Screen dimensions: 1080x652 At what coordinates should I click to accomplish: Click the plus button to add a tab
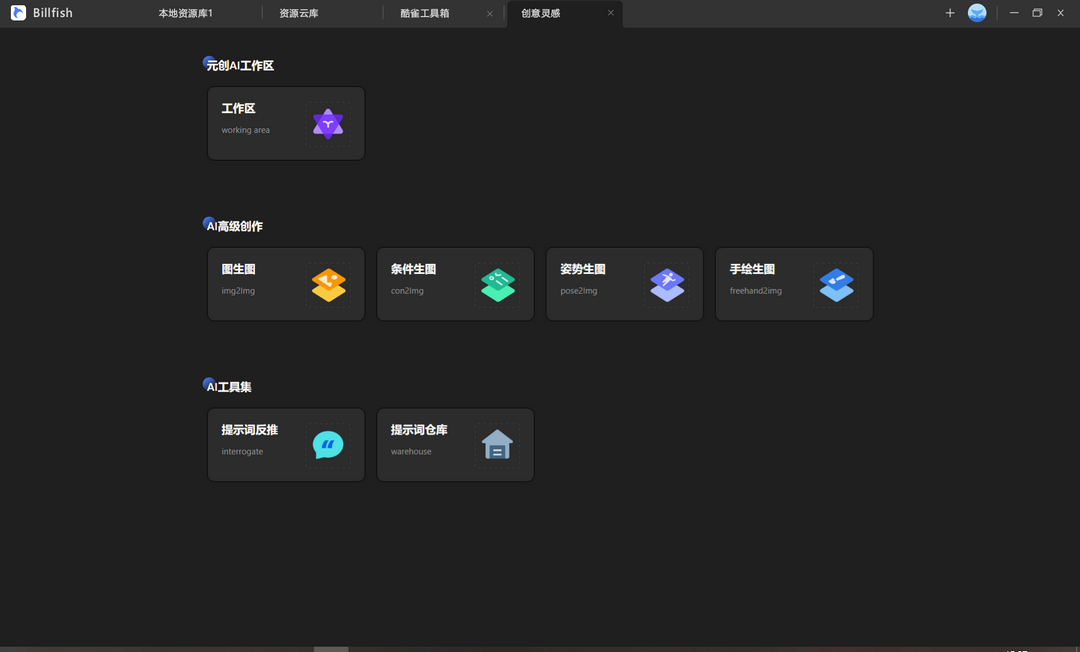coord(949,13)
